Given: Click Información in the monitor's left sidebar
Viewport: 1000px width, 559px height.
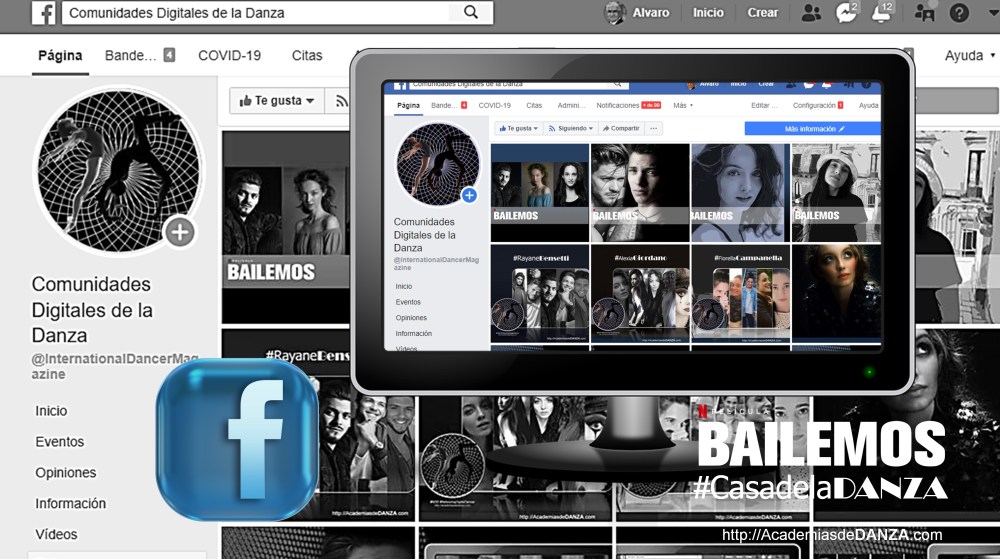Looking at the screenshot, I should point(413,333).
